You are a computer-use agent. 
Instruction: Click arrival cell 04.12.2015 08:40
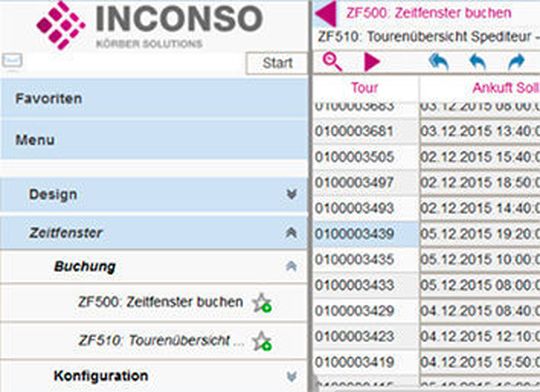pos(480,311)
